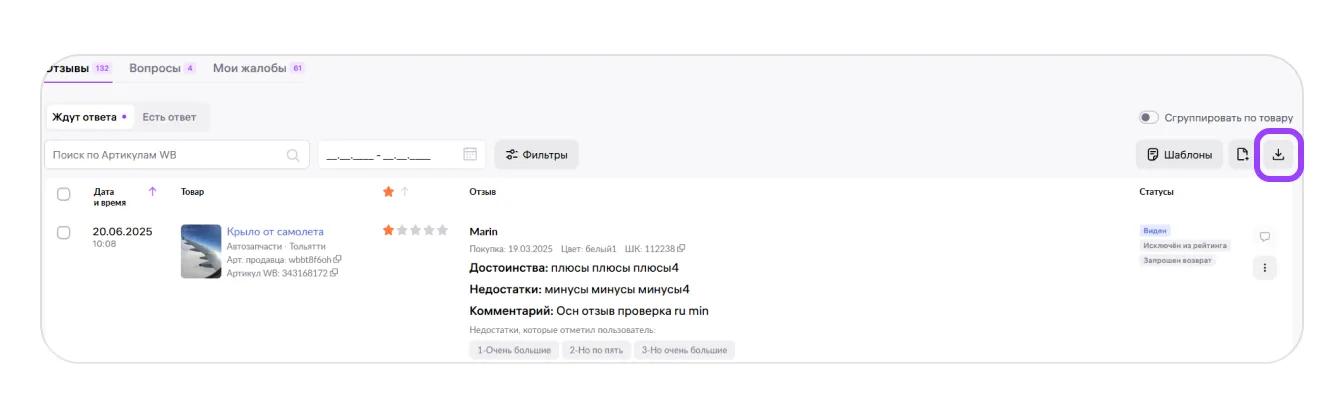Open the Крыло от самолета product link
Screen dimensions: 1344x418
[275, 231]
